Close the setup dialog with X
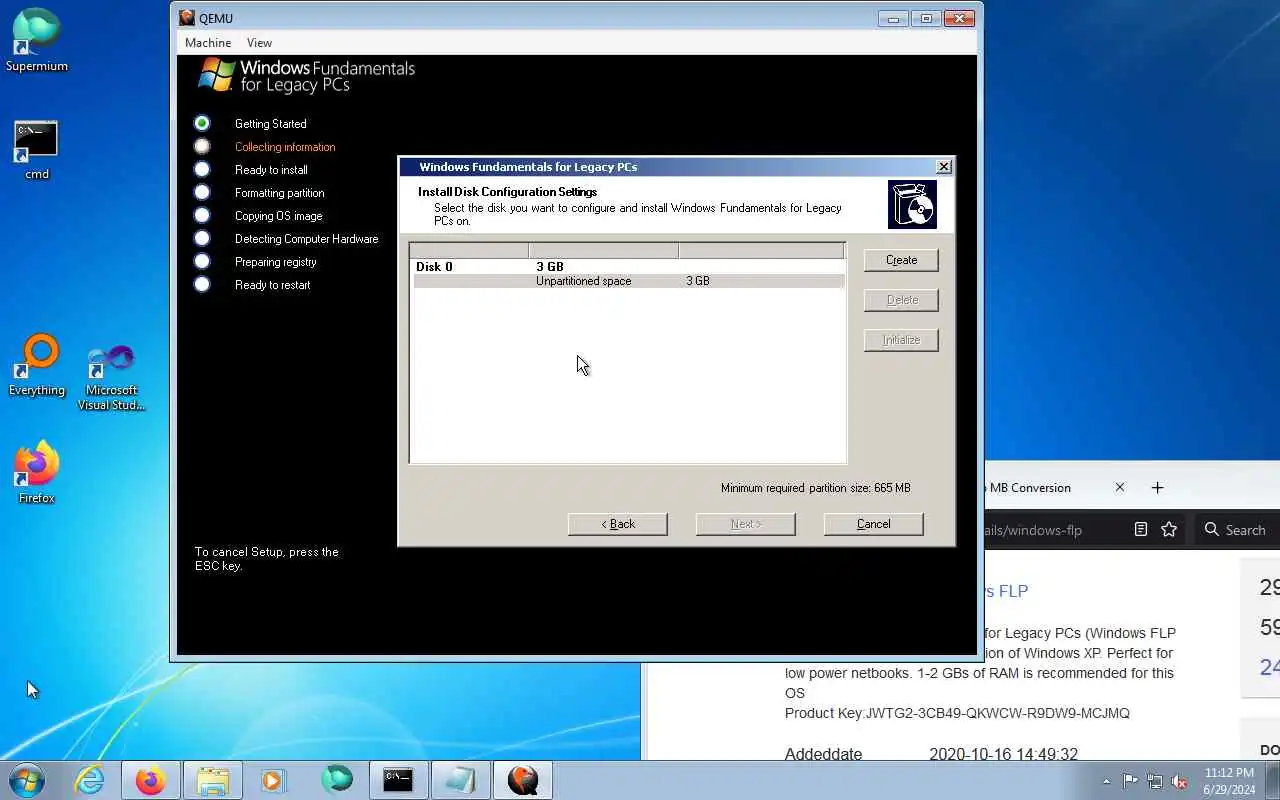Viewport: 1280px width, 800px height. click(x=943, y=167)
